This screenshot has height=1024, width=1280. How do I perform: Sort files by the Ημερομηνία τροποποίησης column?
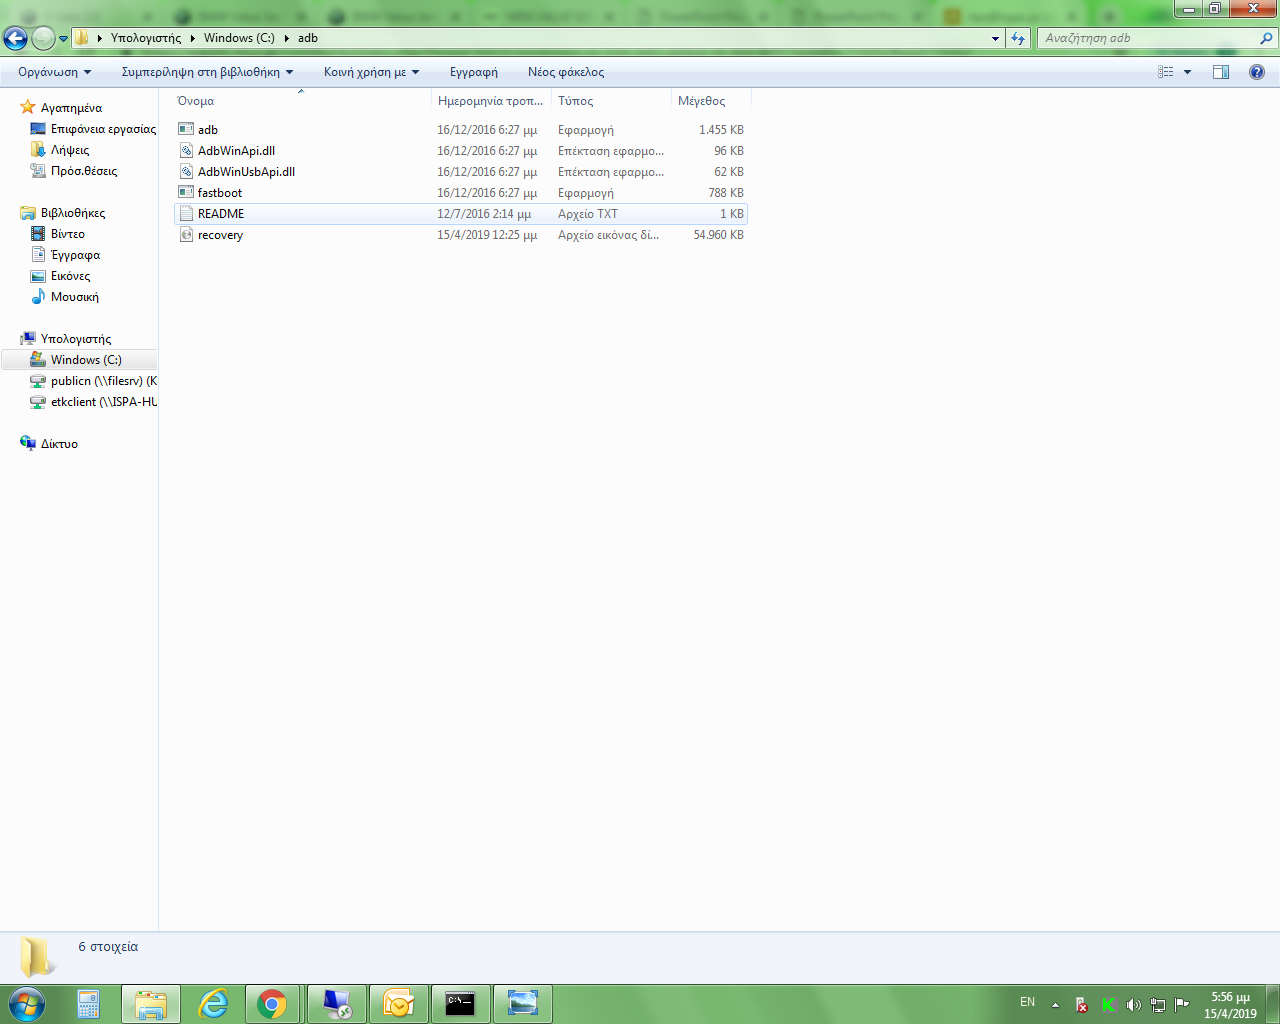click(491, 101)
